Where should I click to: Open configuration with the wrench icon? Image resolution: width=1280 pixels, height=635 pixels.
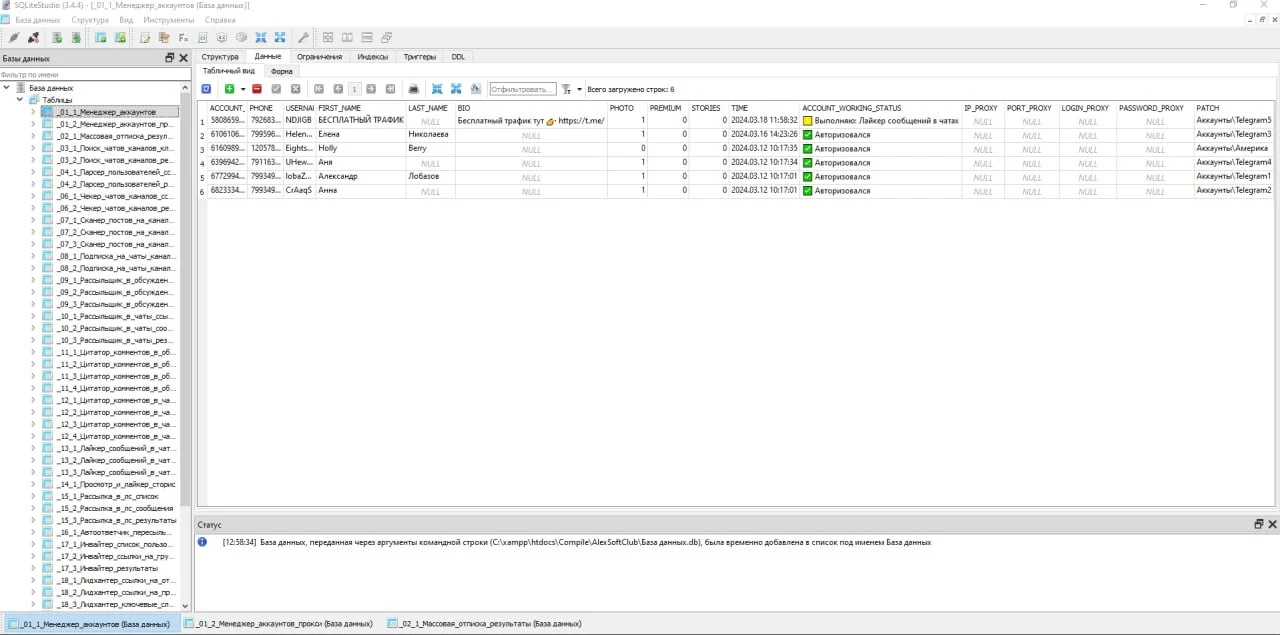coord(305,38)
